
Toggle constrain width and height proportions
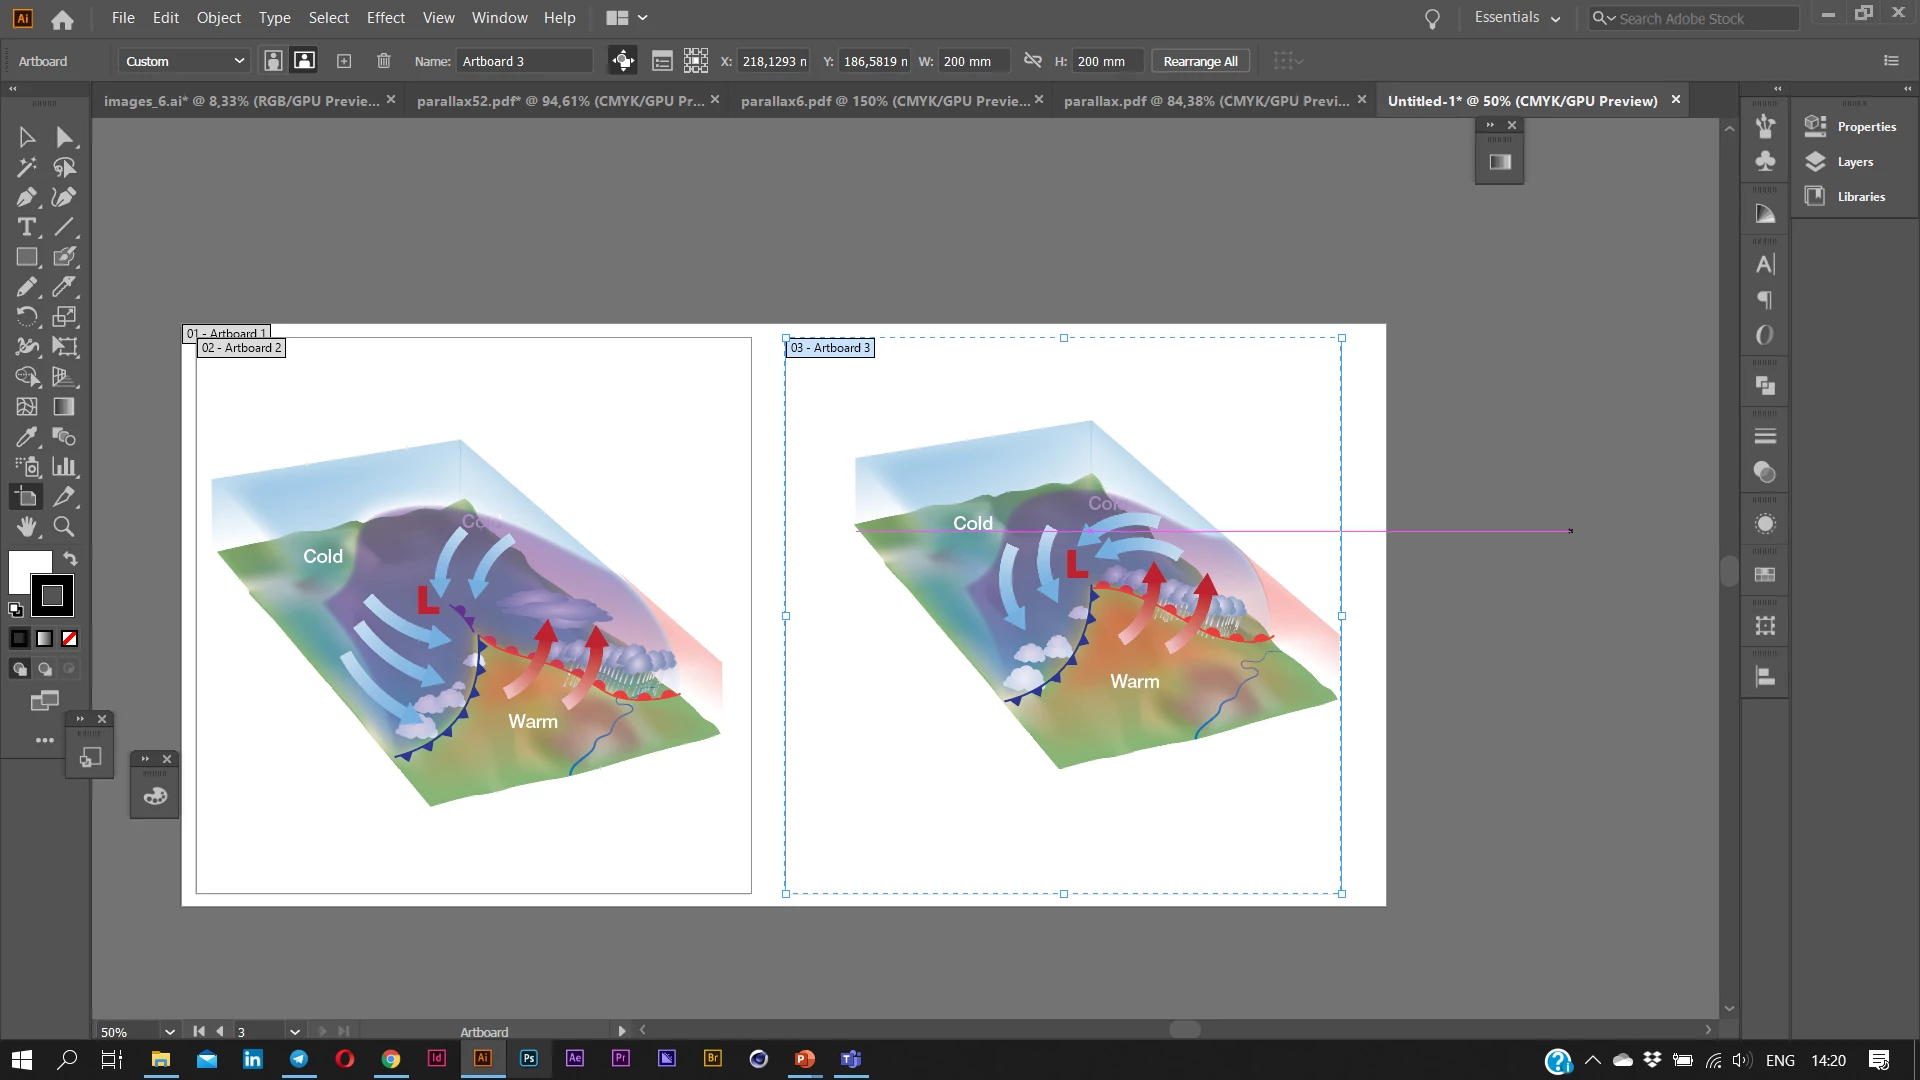1033,61
